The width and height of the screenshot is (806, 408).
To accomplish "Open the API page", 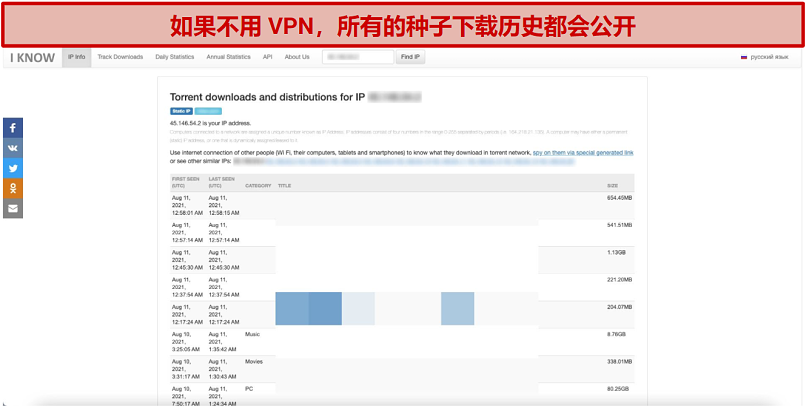I will tap(267, 57).
